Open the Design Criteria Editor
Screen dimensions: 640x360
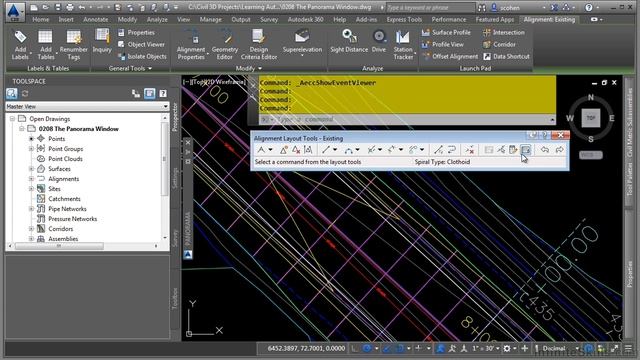coord(259,45)
